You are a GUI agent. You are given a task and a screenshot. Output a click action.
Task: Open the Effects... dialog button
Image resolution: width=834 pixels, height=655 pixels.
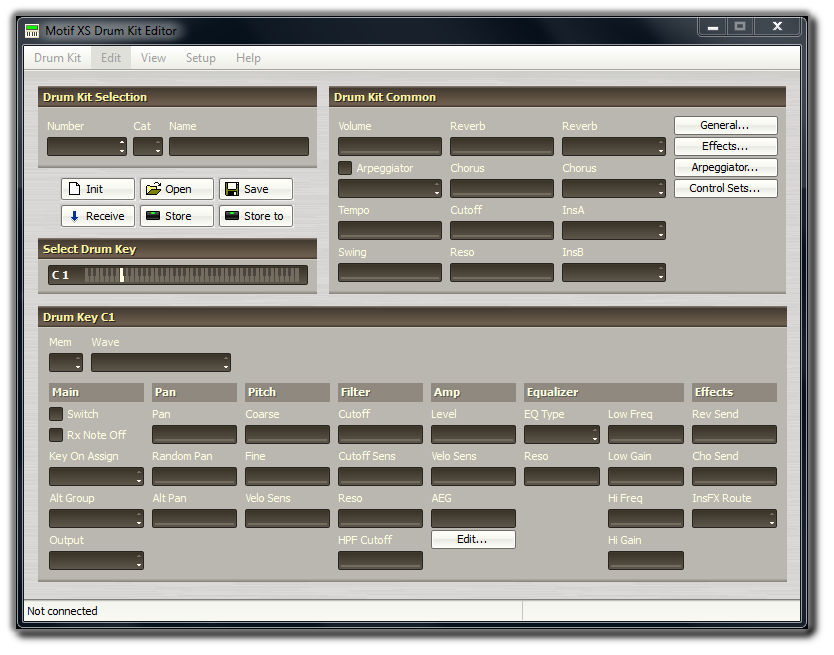(x=725, y=146)
